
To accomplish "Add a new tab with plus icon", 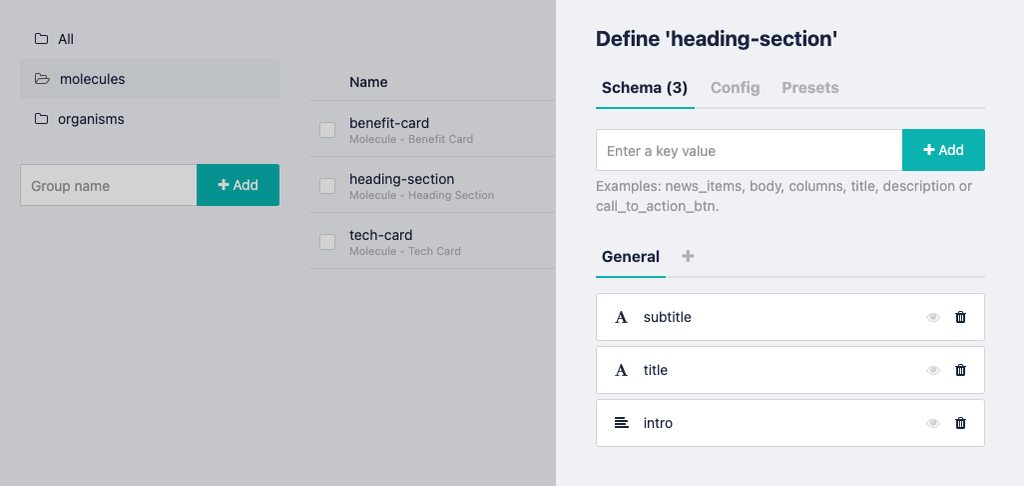I will pyautogui.click(x=687, y=256).
